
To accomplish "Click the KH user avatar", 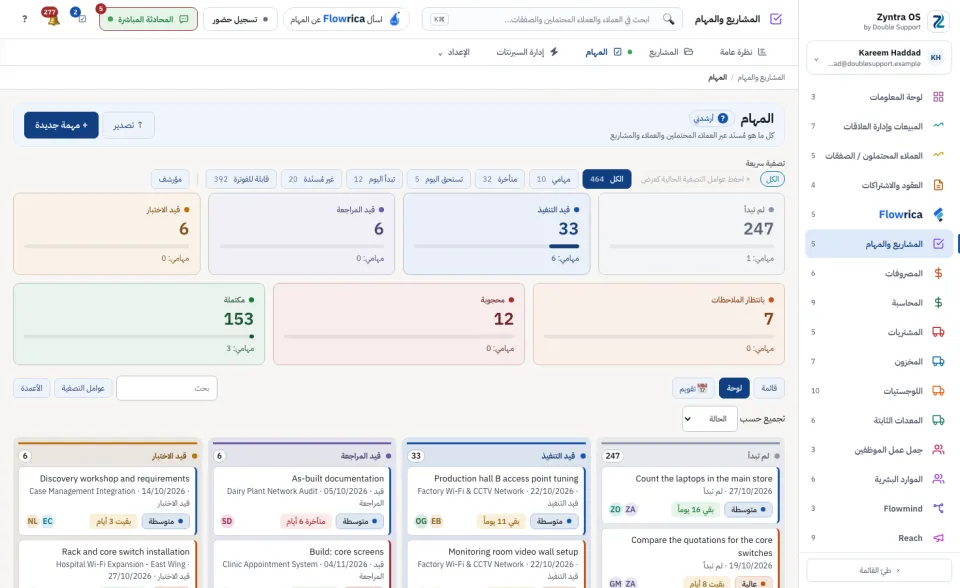I will (x=936, y=58).
